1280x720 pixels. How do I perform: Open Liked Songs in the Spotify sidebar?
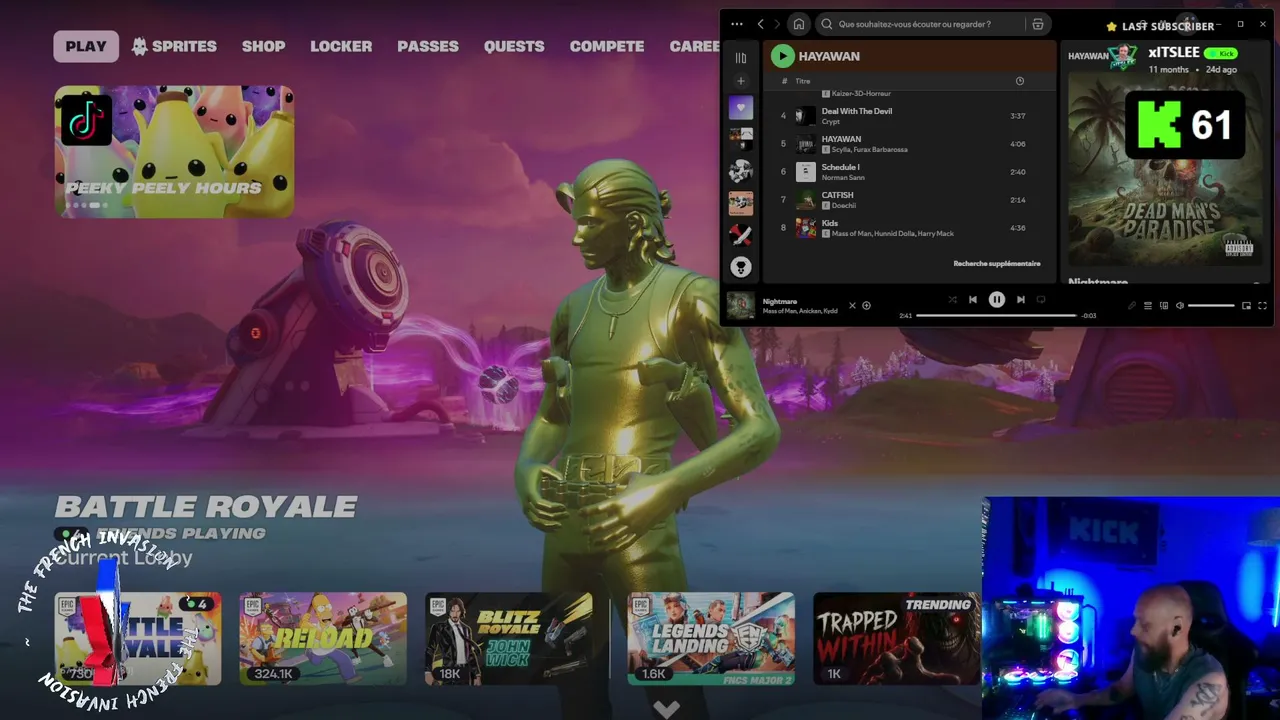click(x=741, y=107)
